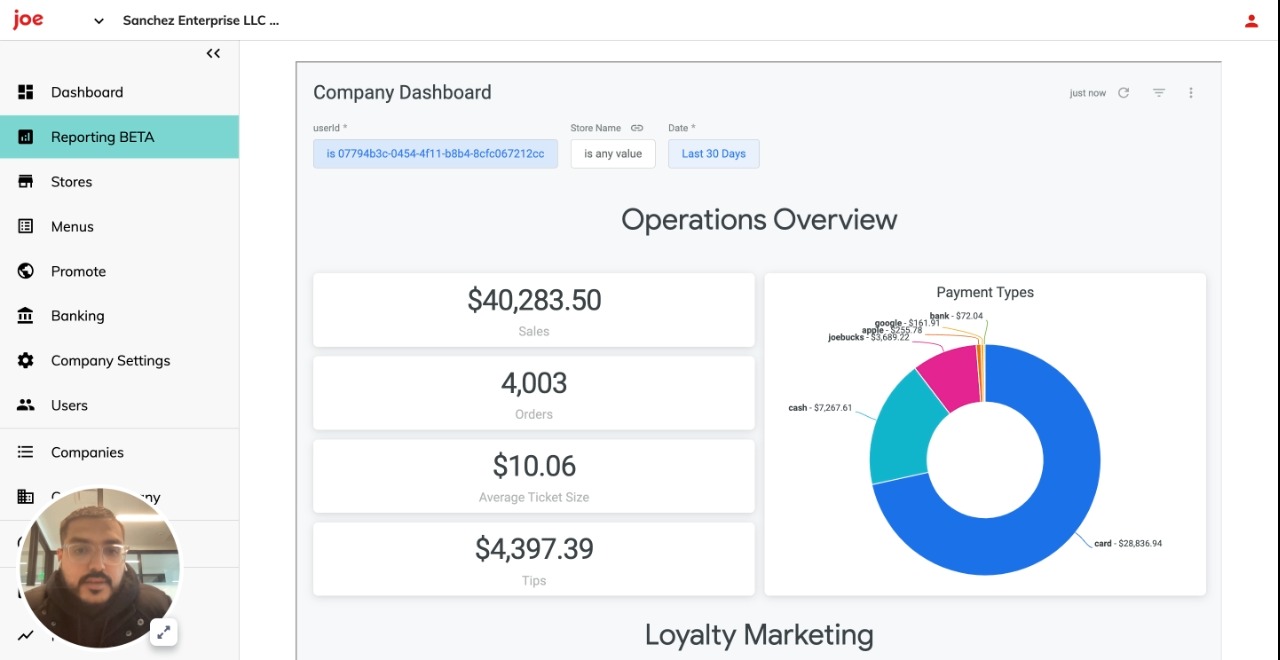Click the Company Settings gear icon
The height and width of the screenshot is (660, 1280).
pos(26,361)
